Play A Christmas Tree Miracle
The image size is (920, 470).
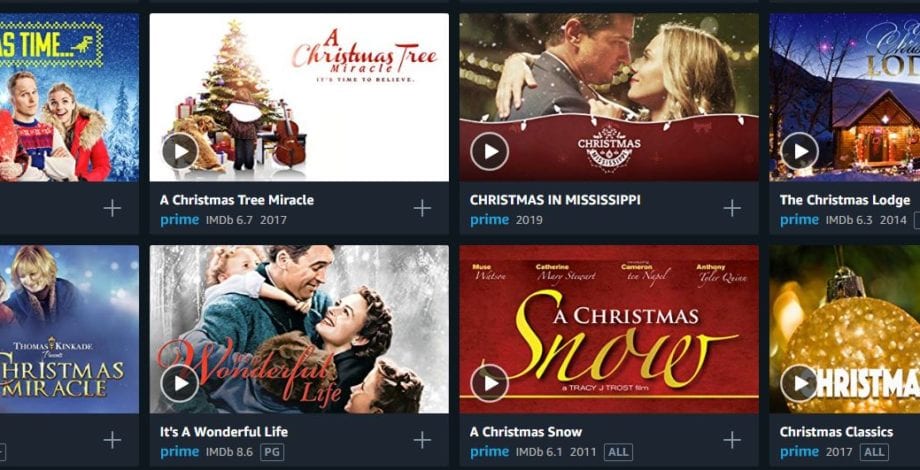[180, 151]
